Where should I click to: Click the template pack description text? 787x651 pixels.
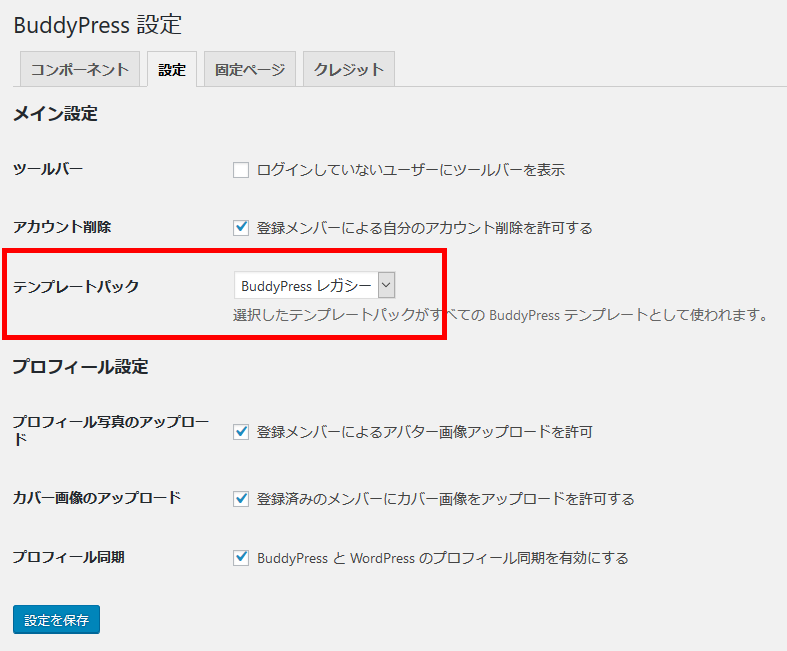pyautogui.click(x=501, y=315)
